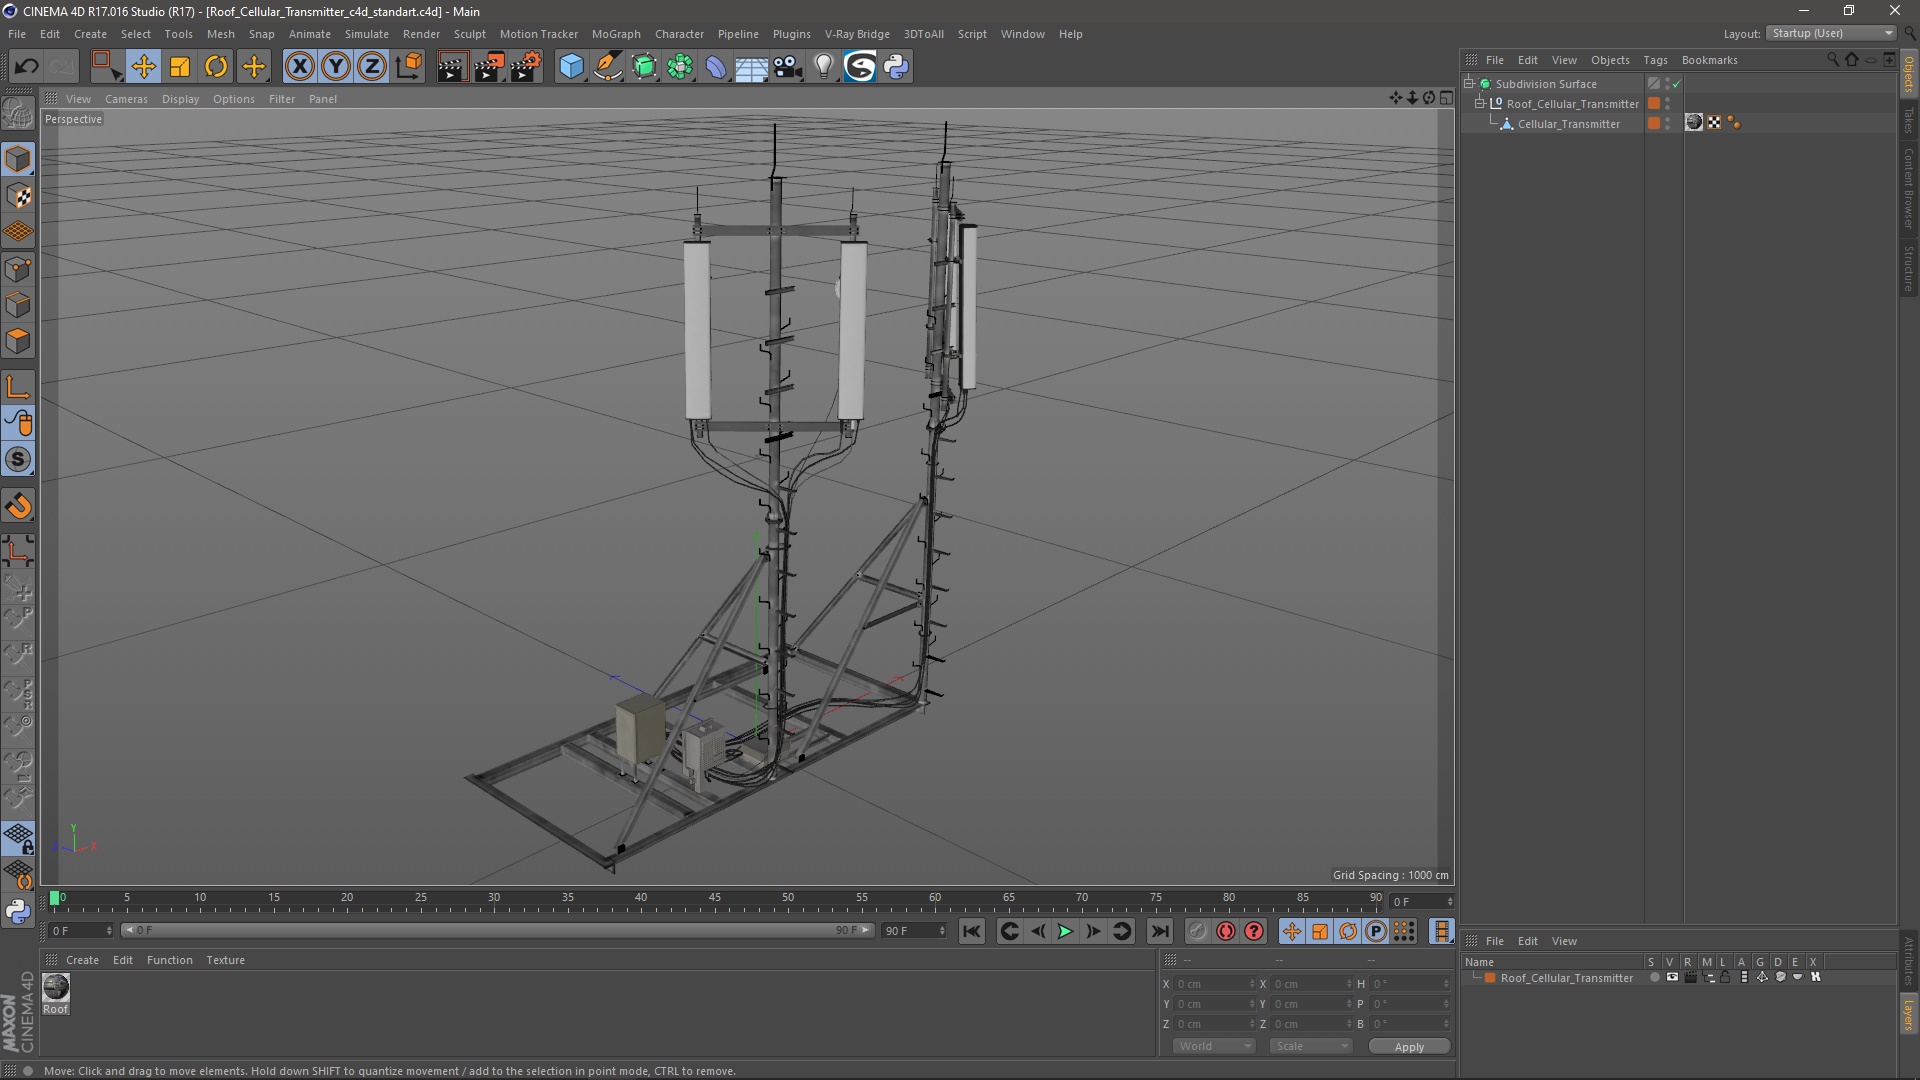Click the Apply button
Screen dimensions: 1920x1080
(1409, 1047)
